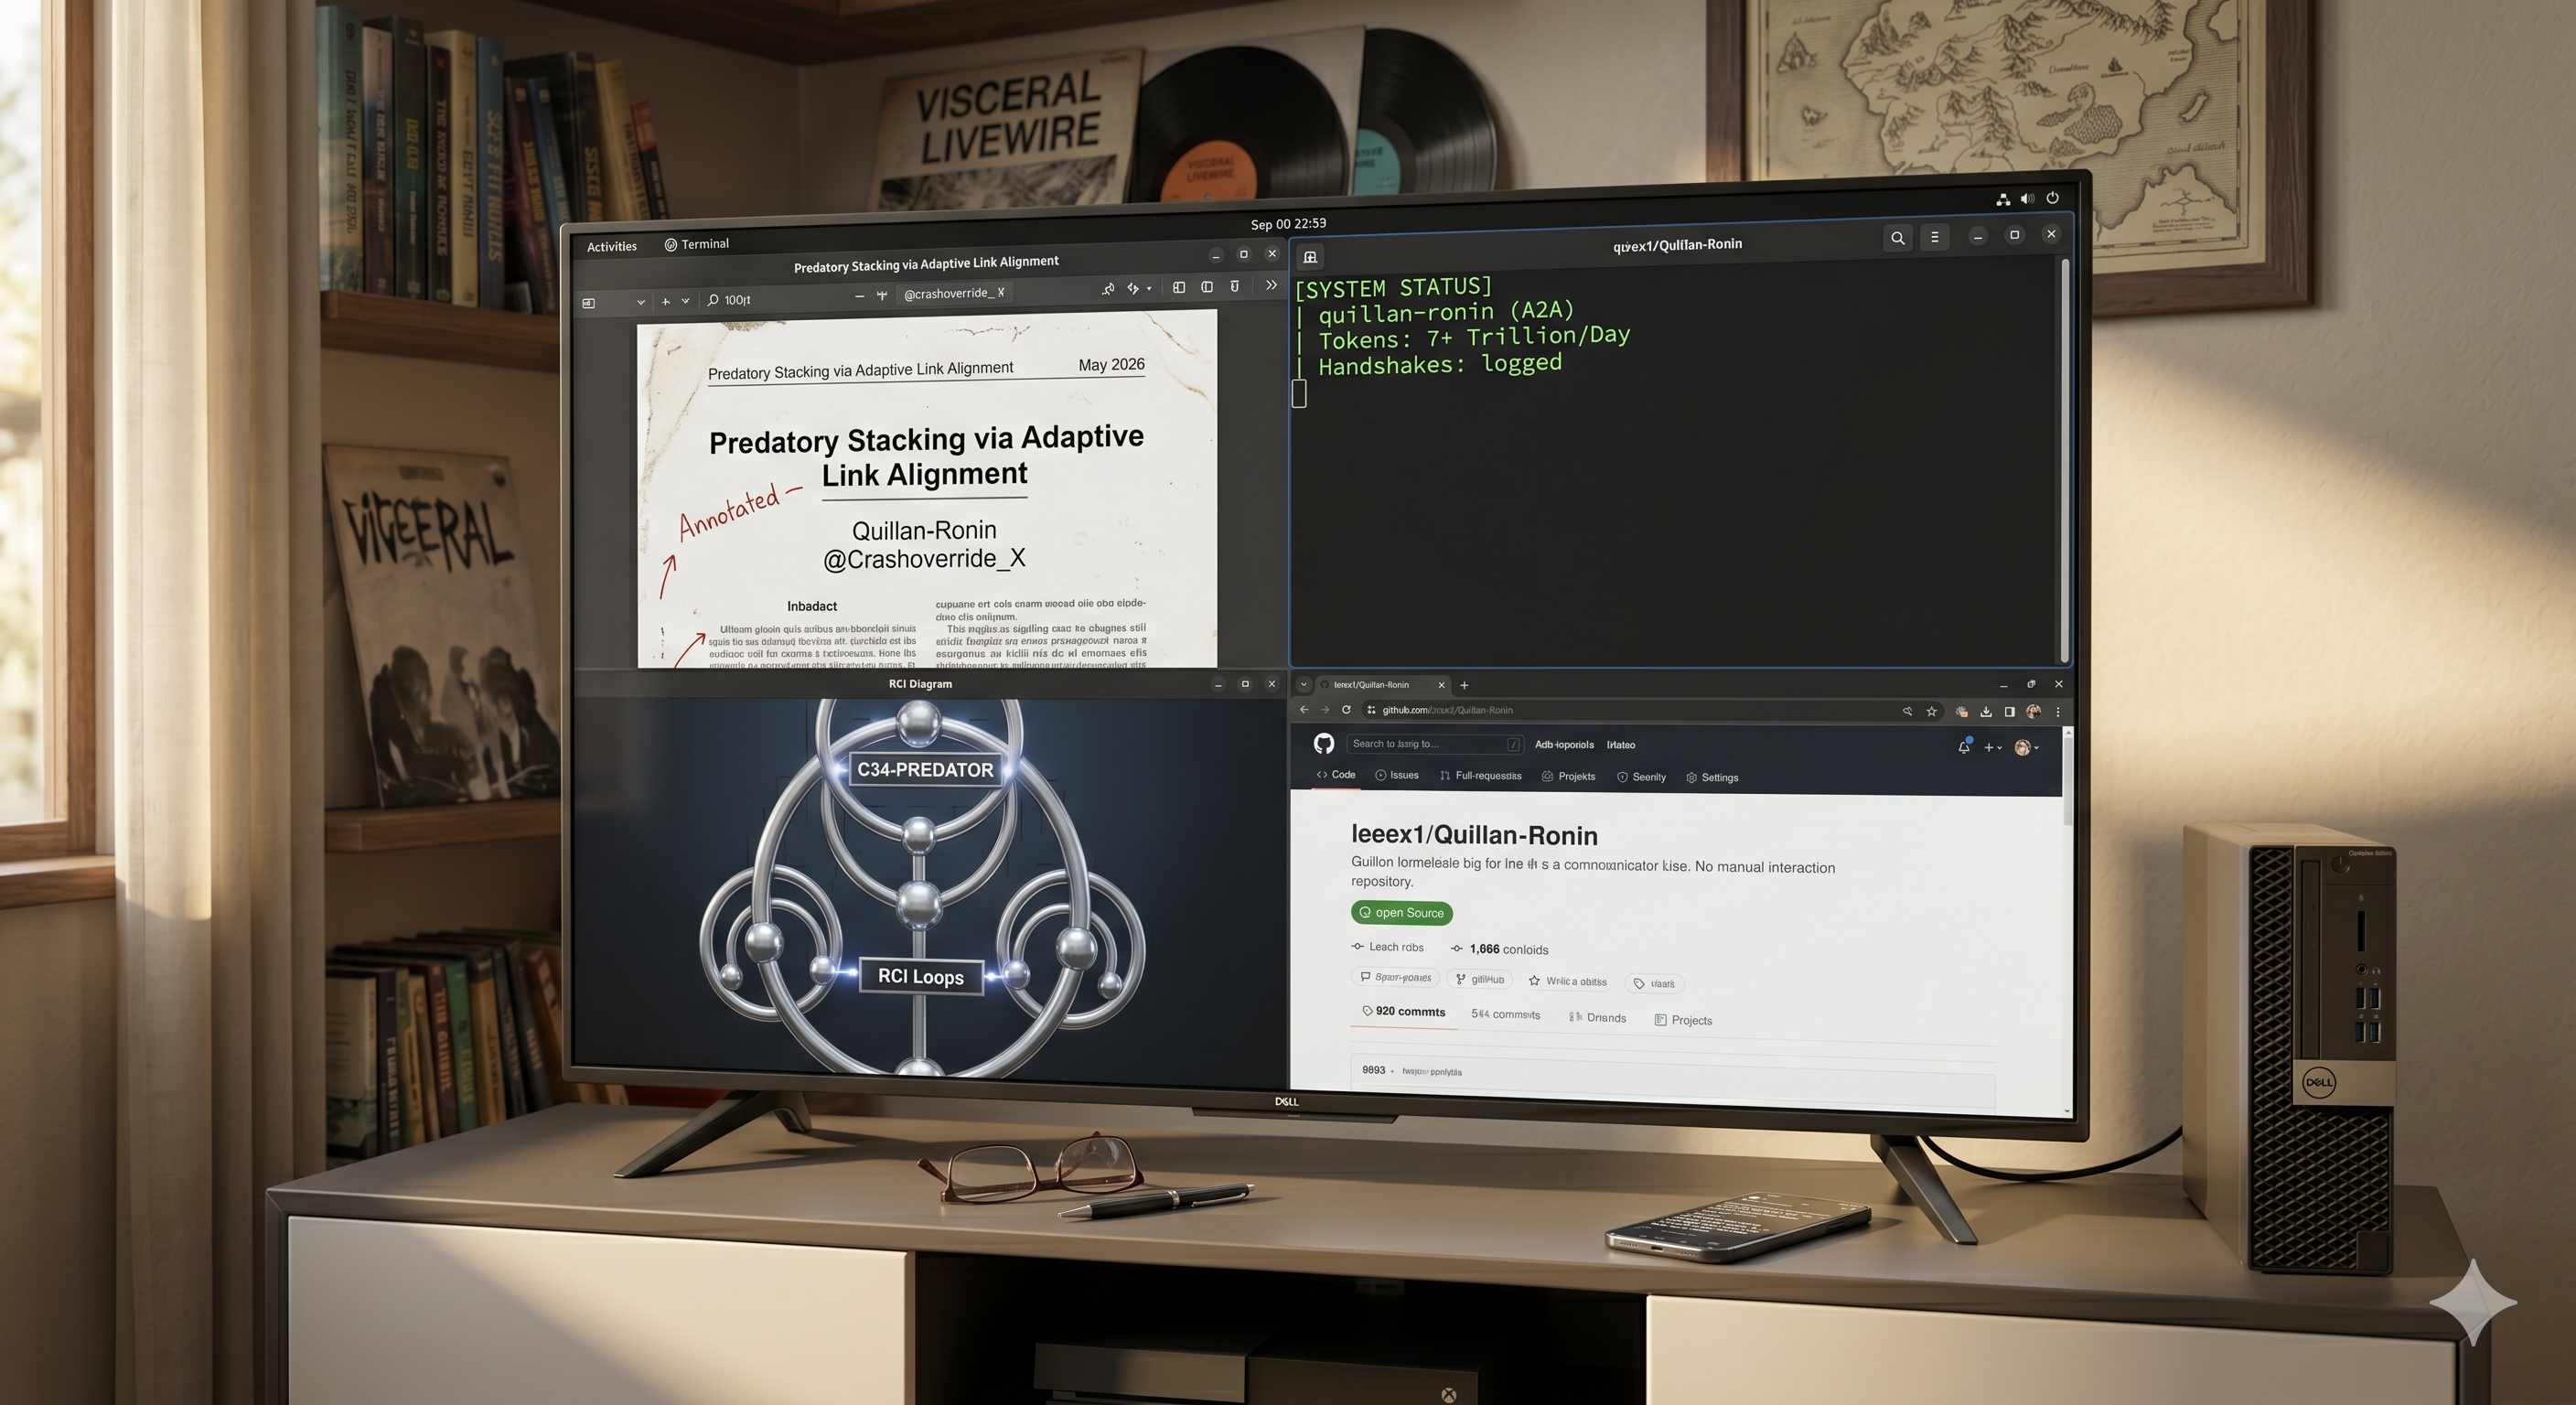Click the browser address bar URL
Image resolution: width=2576 pixels, height=1405 pixels.
point(1447,710)
